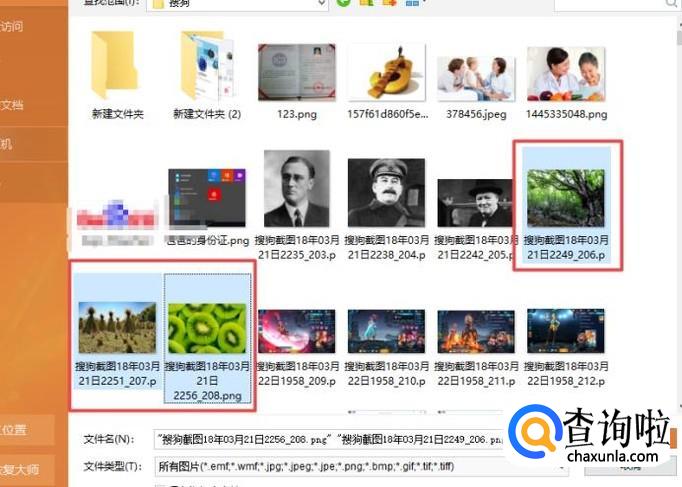Select forest tree image 2249_206
The width and height of the screenshot is (682, 487).
point(567,201)
